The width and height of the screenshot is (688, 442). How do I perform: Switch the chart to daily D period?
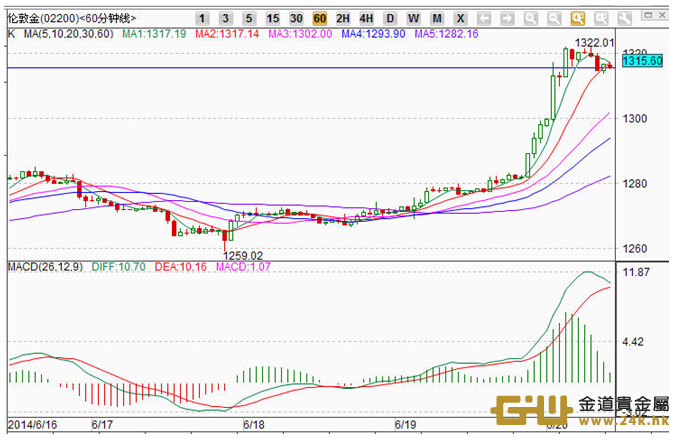click(389, 19)
